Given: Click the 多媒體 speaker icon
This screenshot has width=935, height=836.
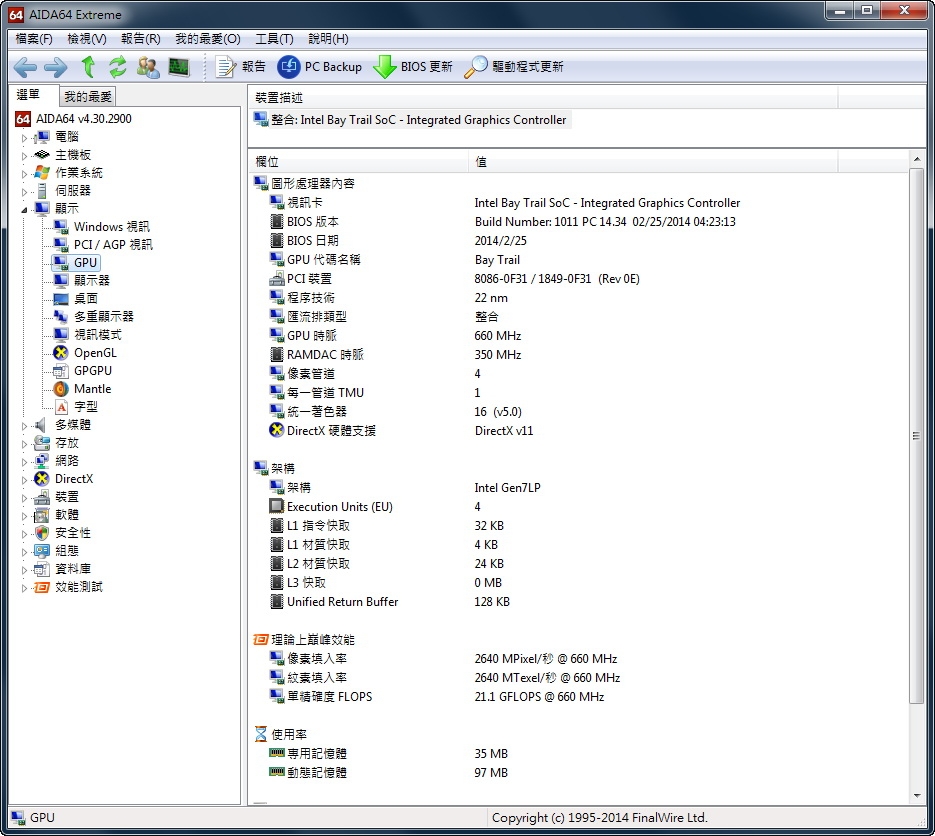Looking at the screenshot, I should (41, 425).
